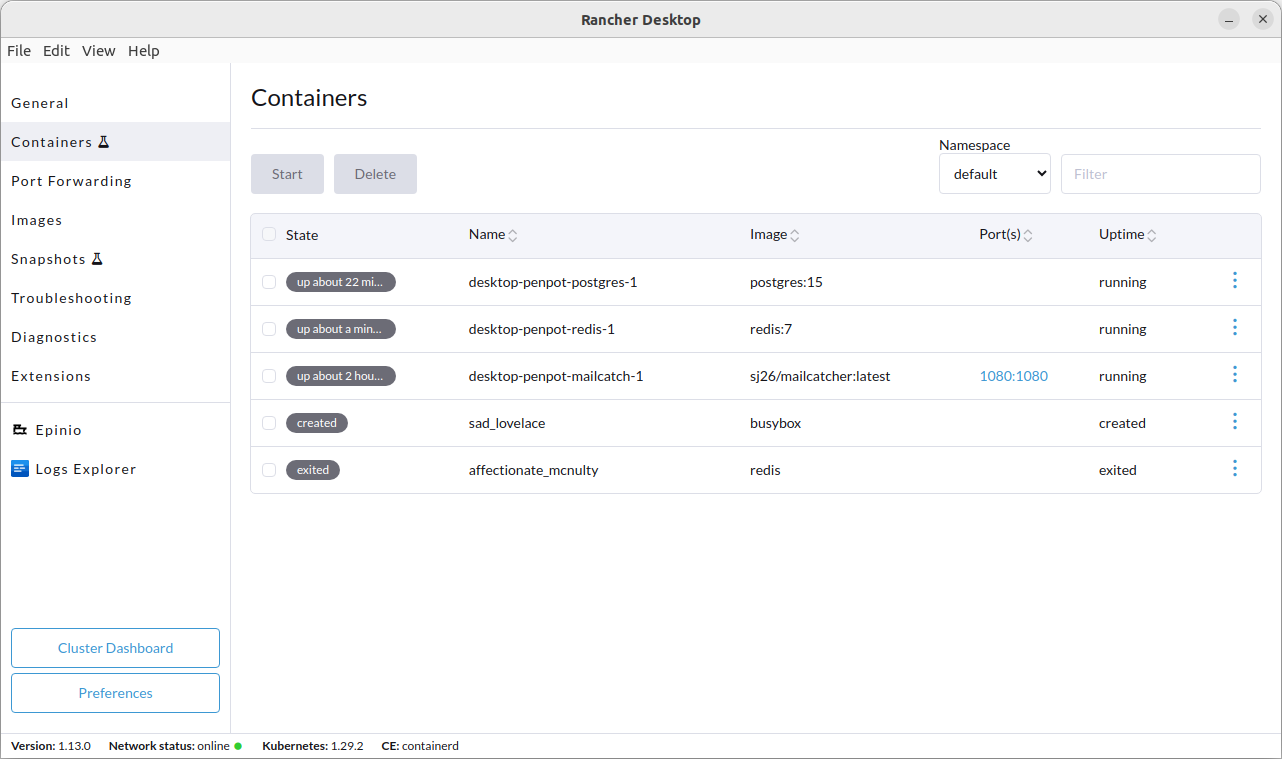Open the Help menu
This screenshot has width=1282, height=759.
point(144,51)
